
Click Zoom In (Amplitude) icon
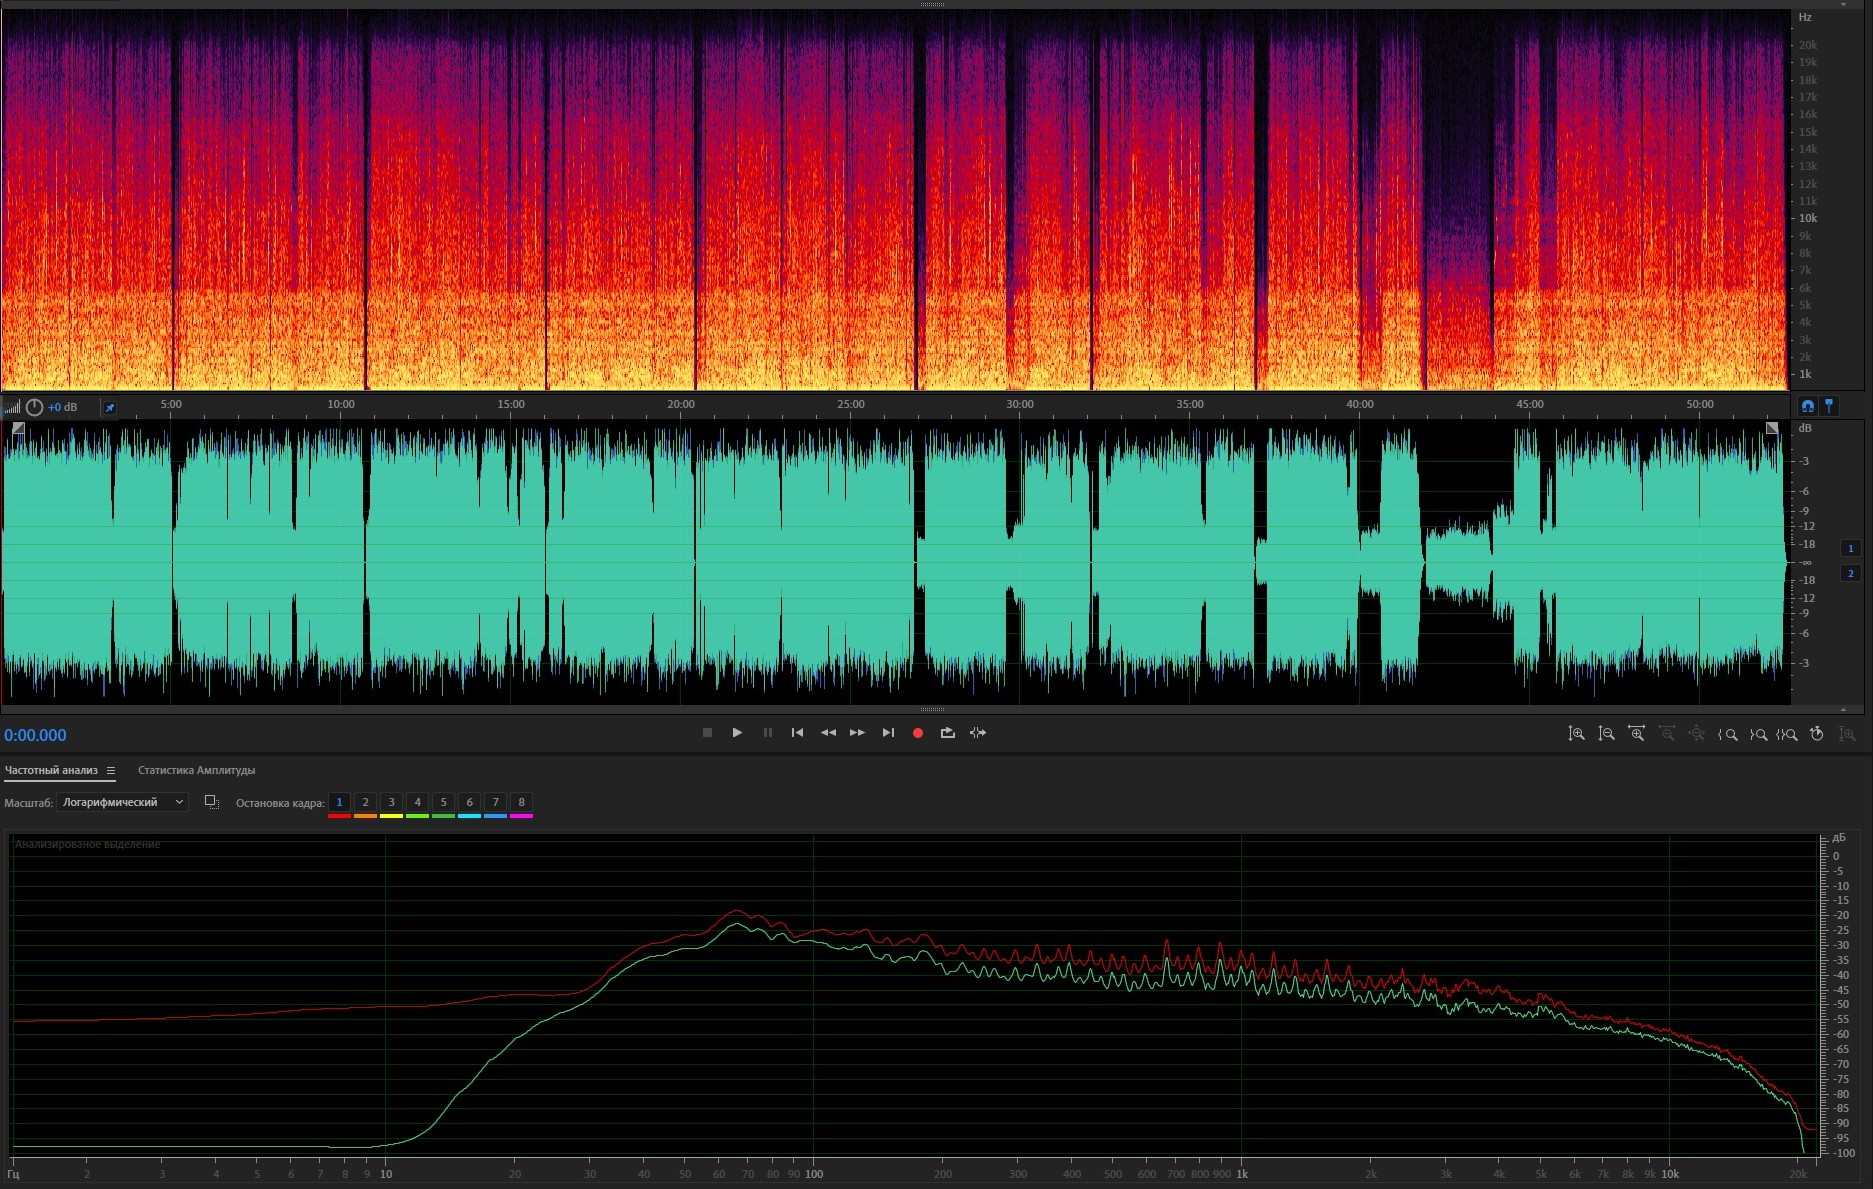click(1576, 734)
